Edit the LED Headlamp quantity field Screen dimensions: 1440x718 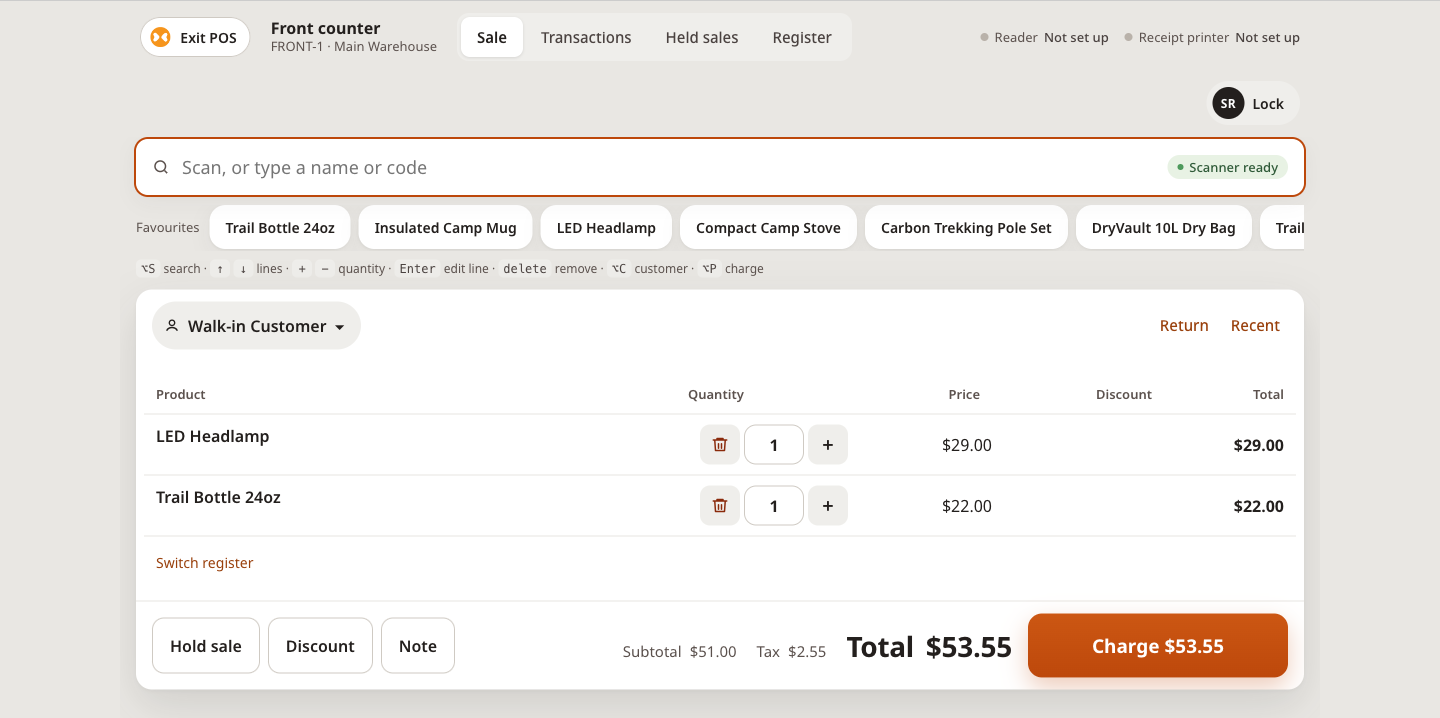point(774,445)
